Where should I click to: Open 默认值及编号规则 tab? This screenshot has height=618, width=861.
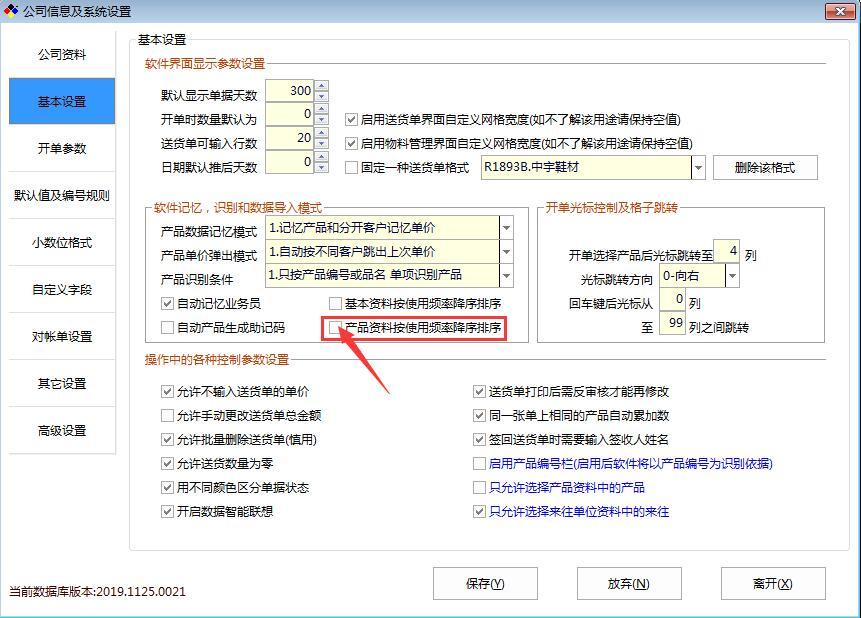point(62,196)
